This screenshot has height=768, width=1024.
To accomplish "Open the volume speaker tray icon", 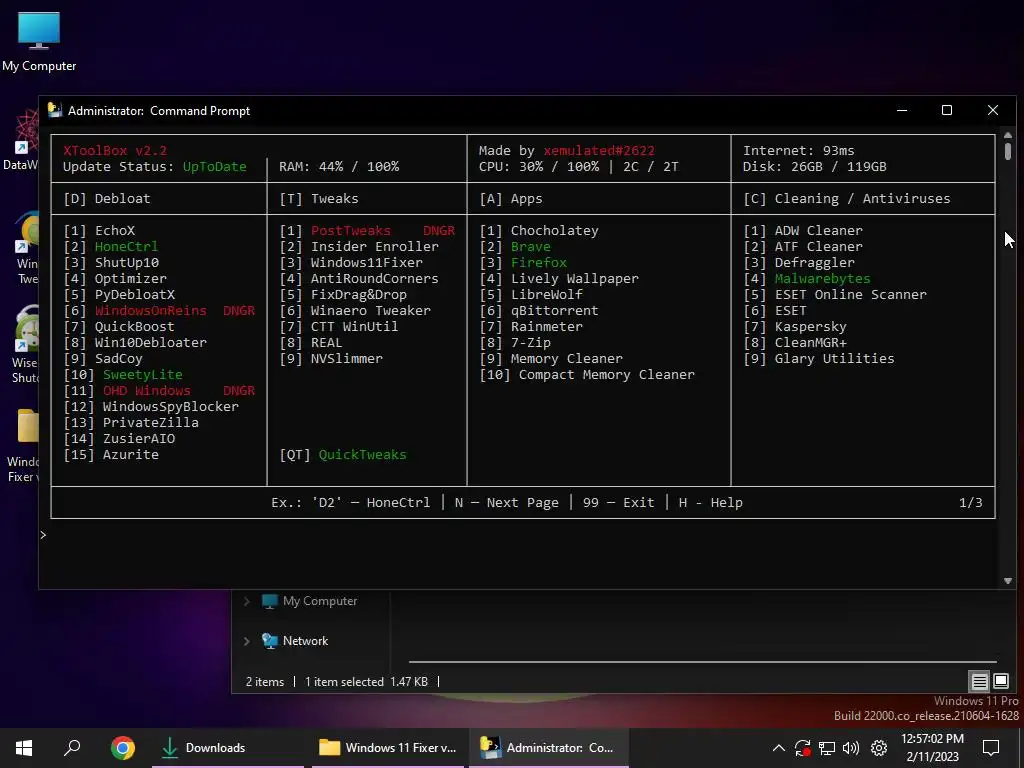I will pos(851,748).
